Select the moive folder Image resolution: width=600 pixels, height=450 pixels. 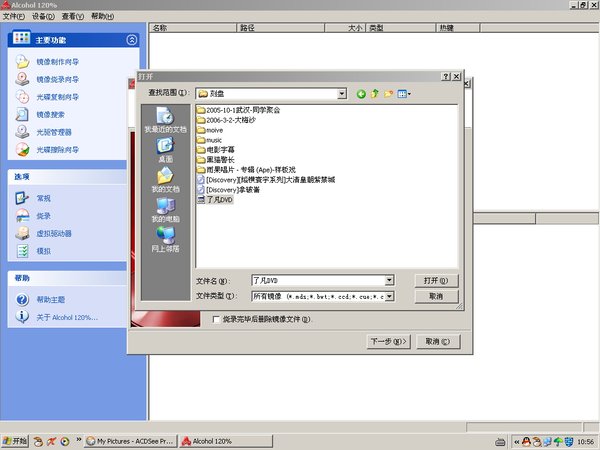pyautogui.click(x=210, y=130)
